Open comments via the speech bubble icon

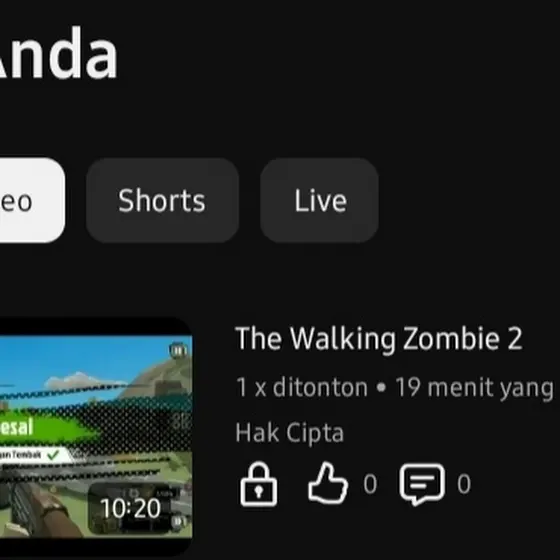click(x=422, y=485)
